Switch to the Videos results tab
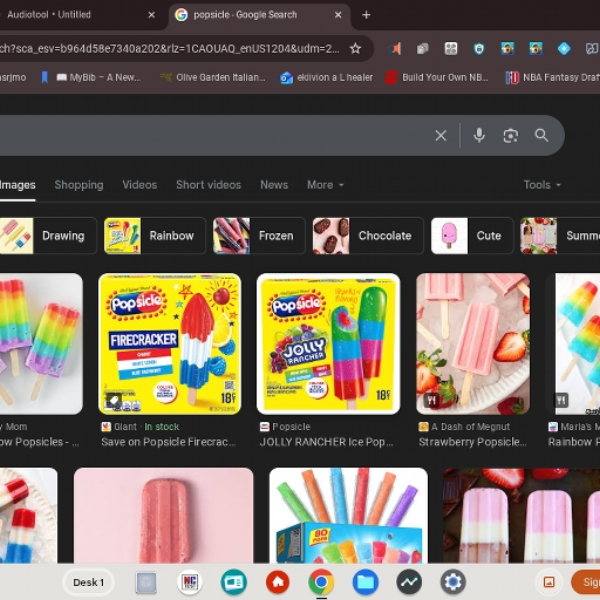The image size is (600, 600). [140, 185]
